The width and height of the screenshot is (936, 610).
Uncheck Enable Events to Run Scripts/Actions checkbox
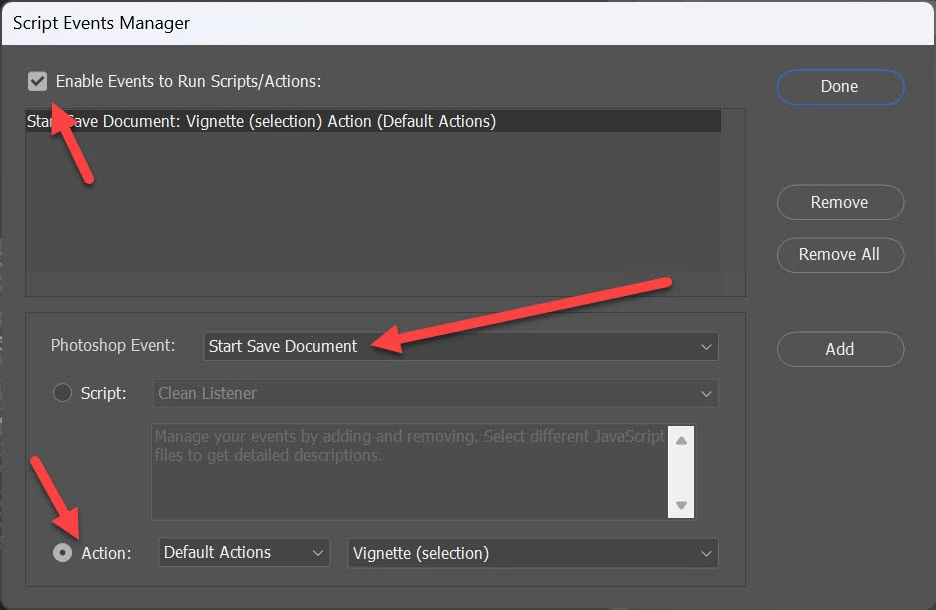coord(37,81)
